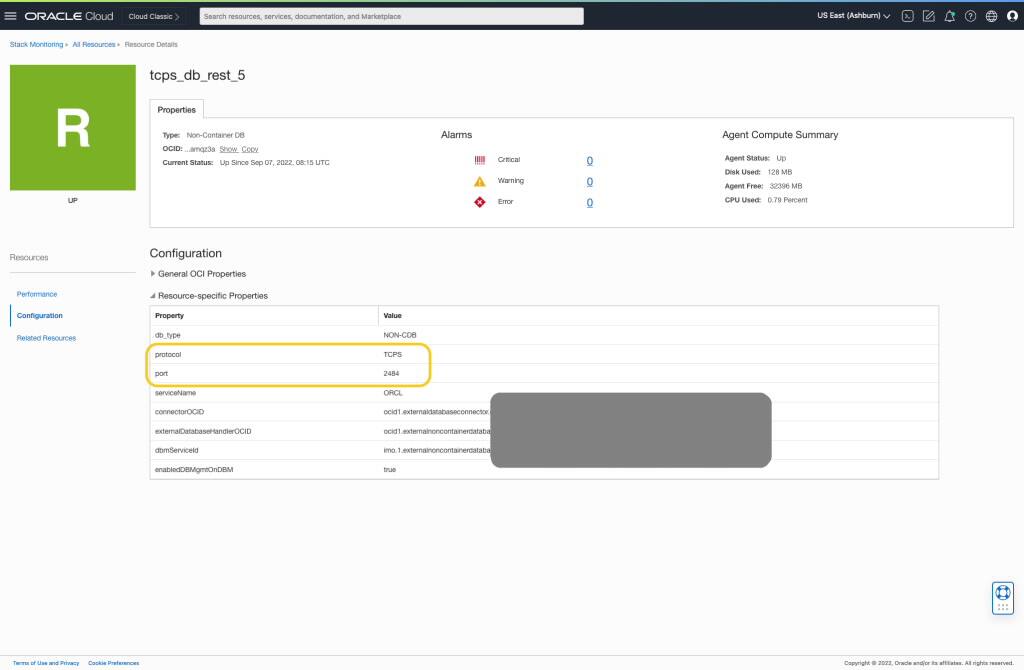Viewport: 1024px width, 670px height.
Task: Open the navigation hamburger menu
Action: 13,15
